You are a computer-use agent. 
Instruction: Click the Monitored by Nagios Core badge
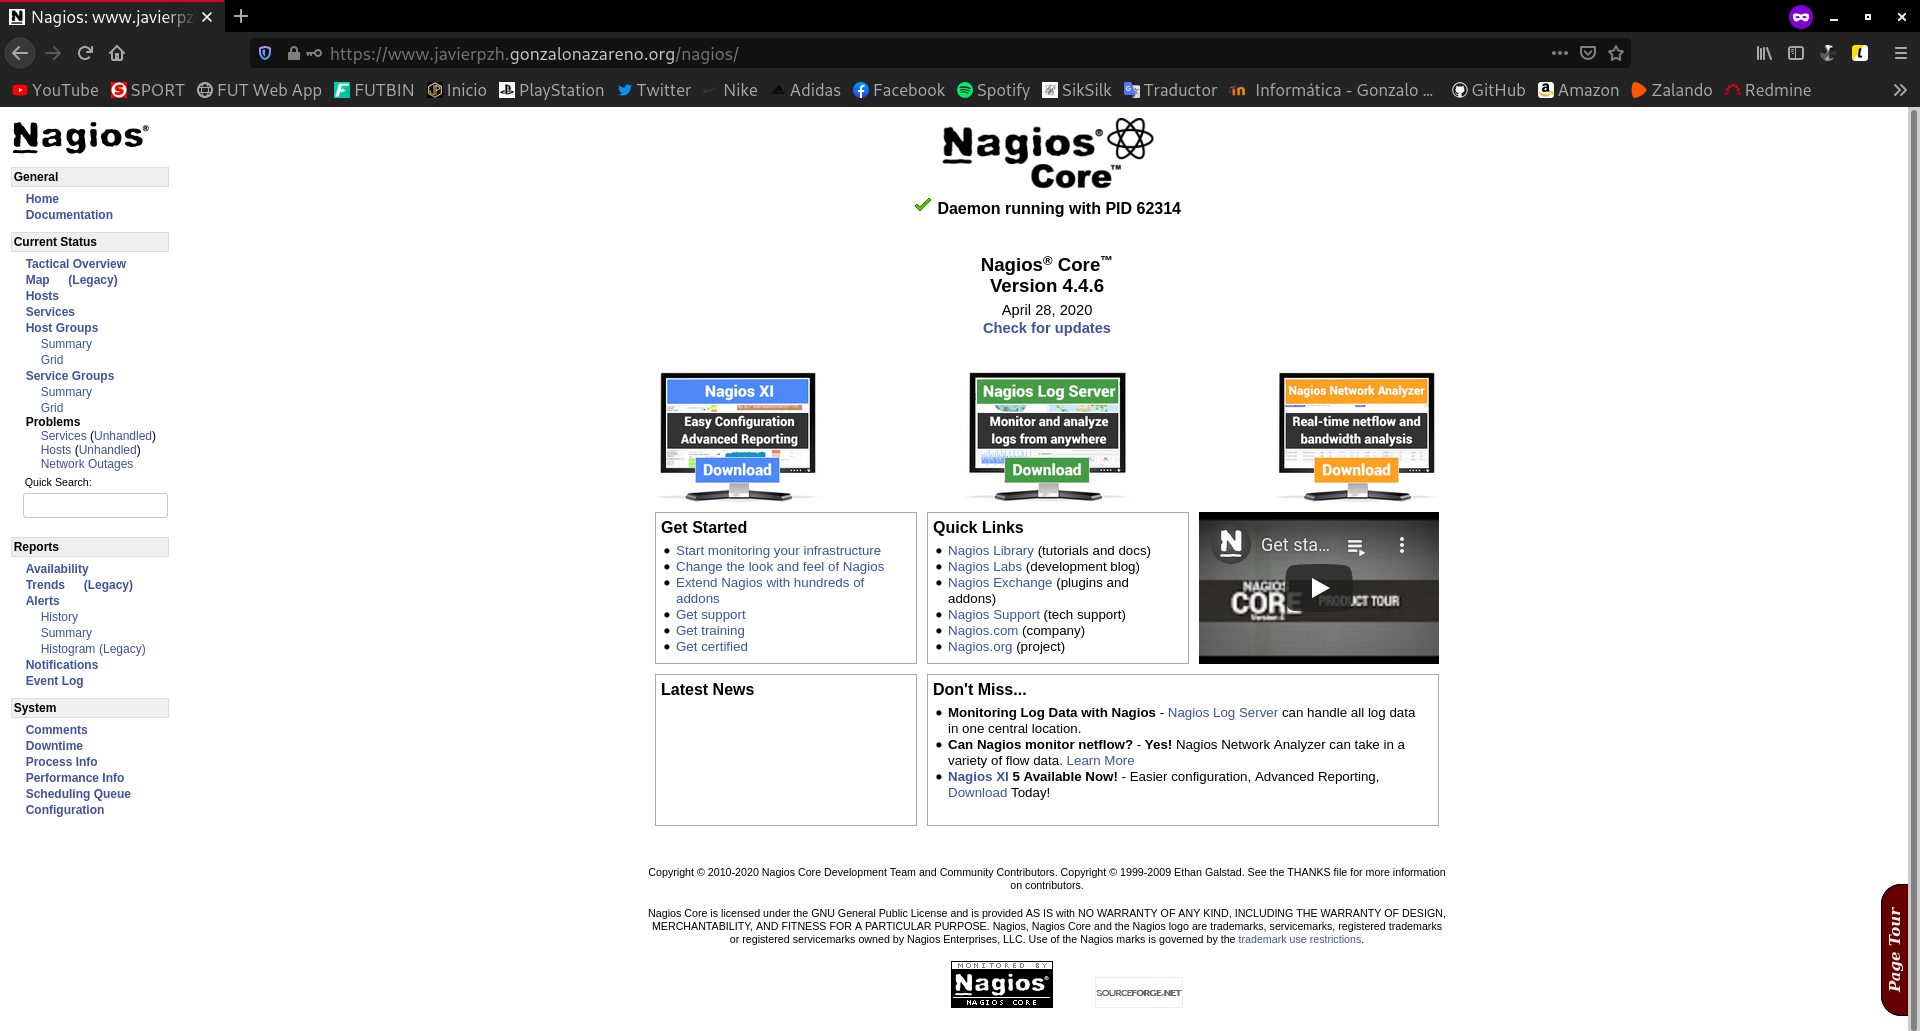click(x=1002, y=984)
